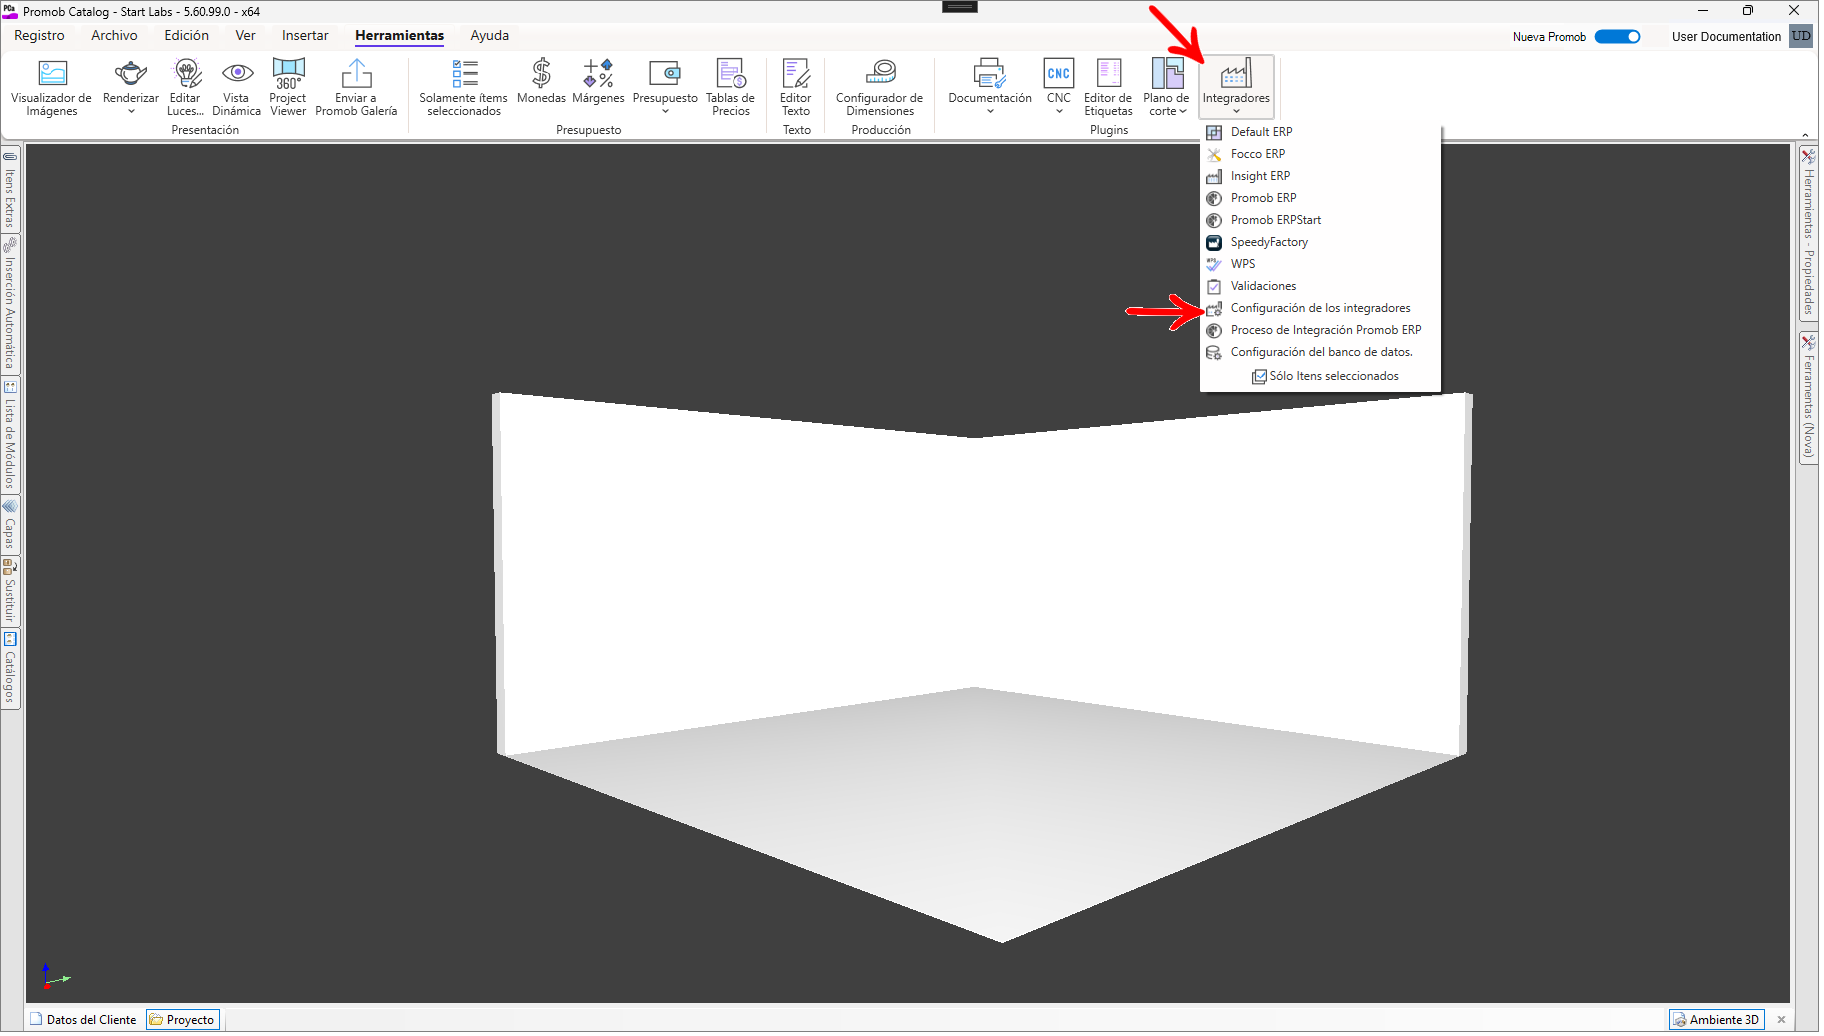This screenshot has width=1824, height=1036.
Task: Choose SpeedyFactory integrator
Action: coord(1320,242)
